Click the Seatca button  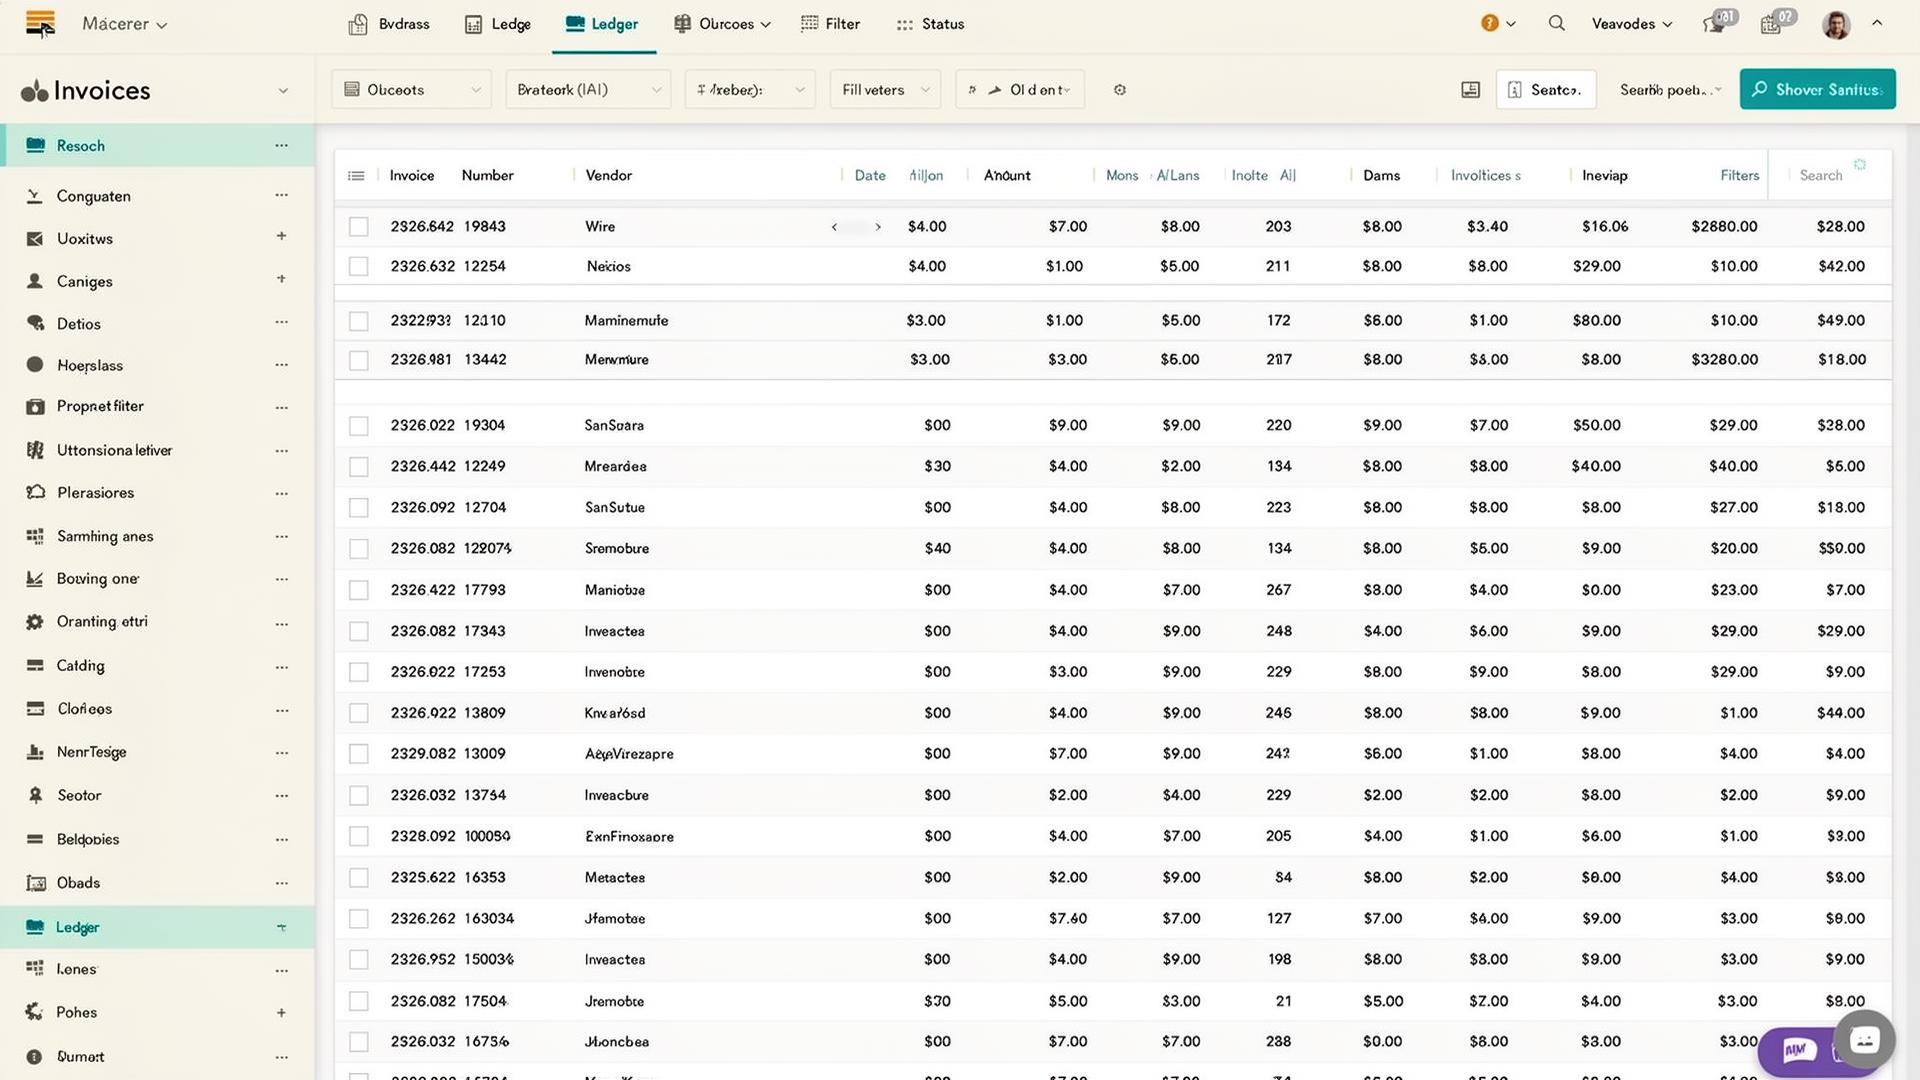pyautogui.click(x=1545, y=90)
